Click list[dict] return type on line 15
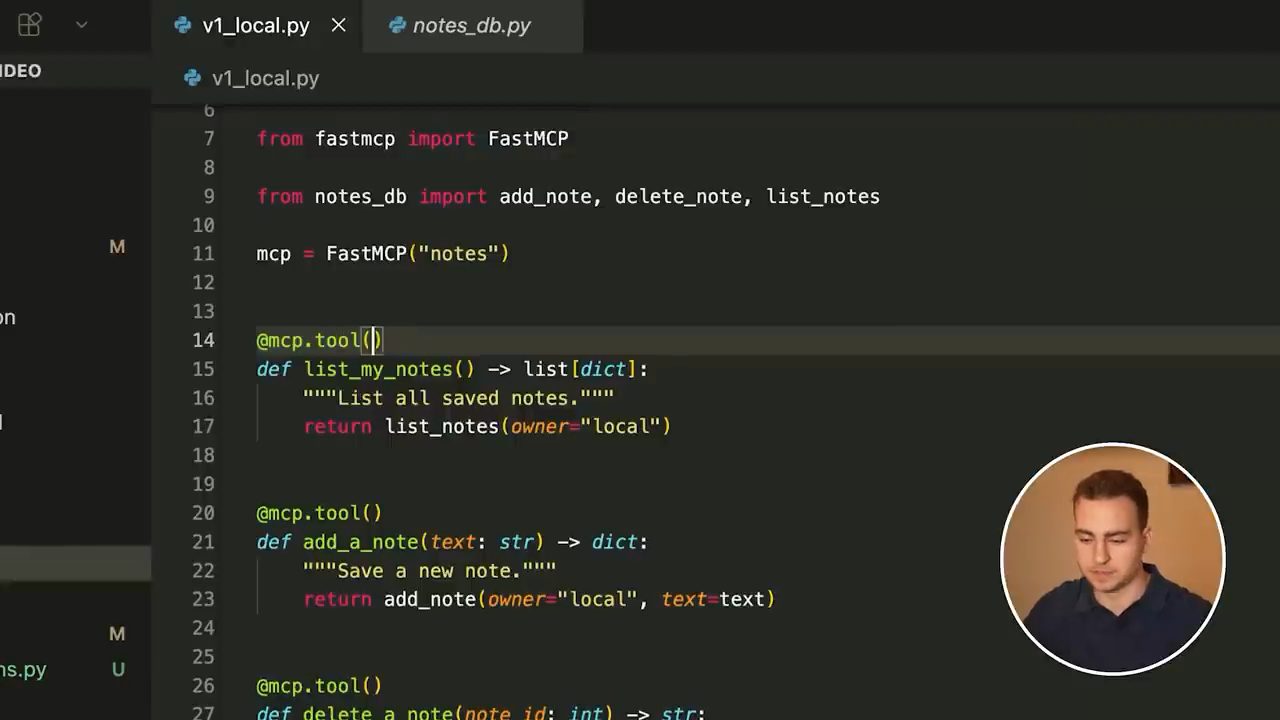This screenshot has width=1280, height=720. (x=579, y=369)
